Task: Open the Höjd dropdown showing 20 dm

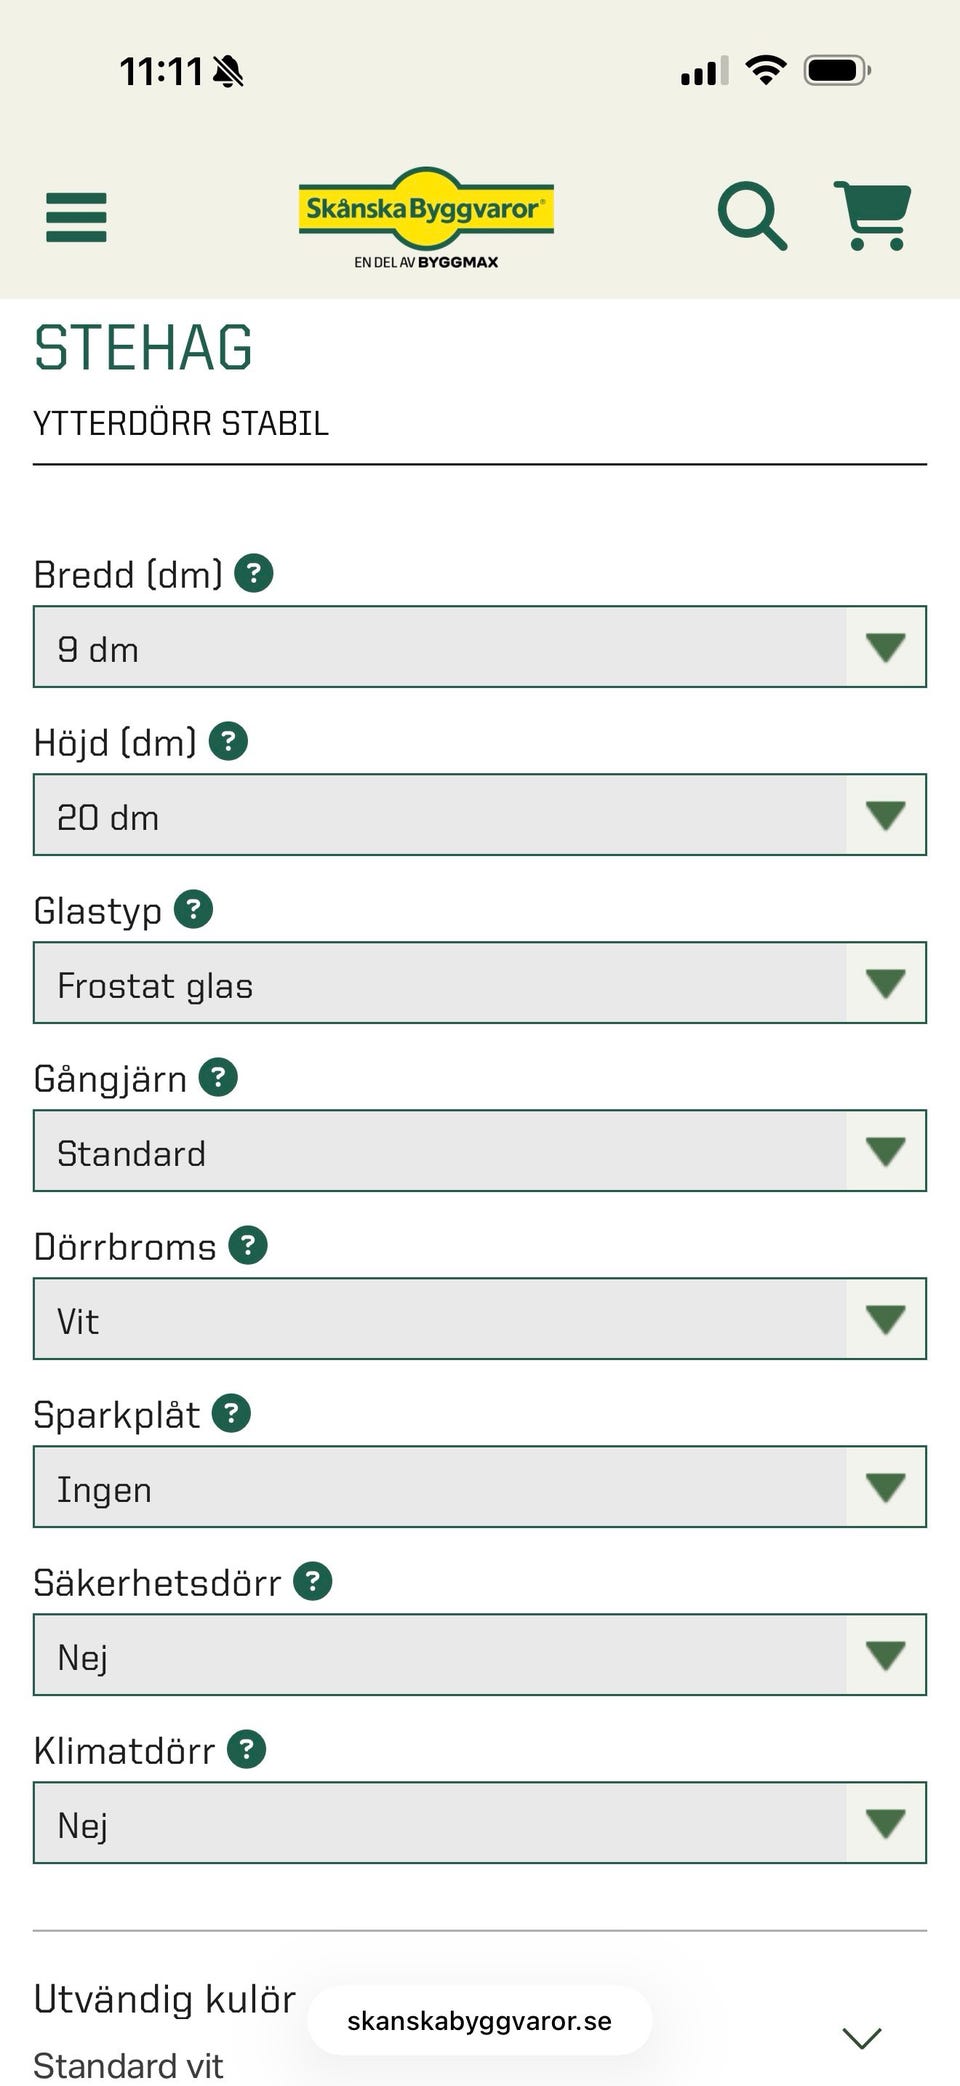Action: [x=480, y=815]
